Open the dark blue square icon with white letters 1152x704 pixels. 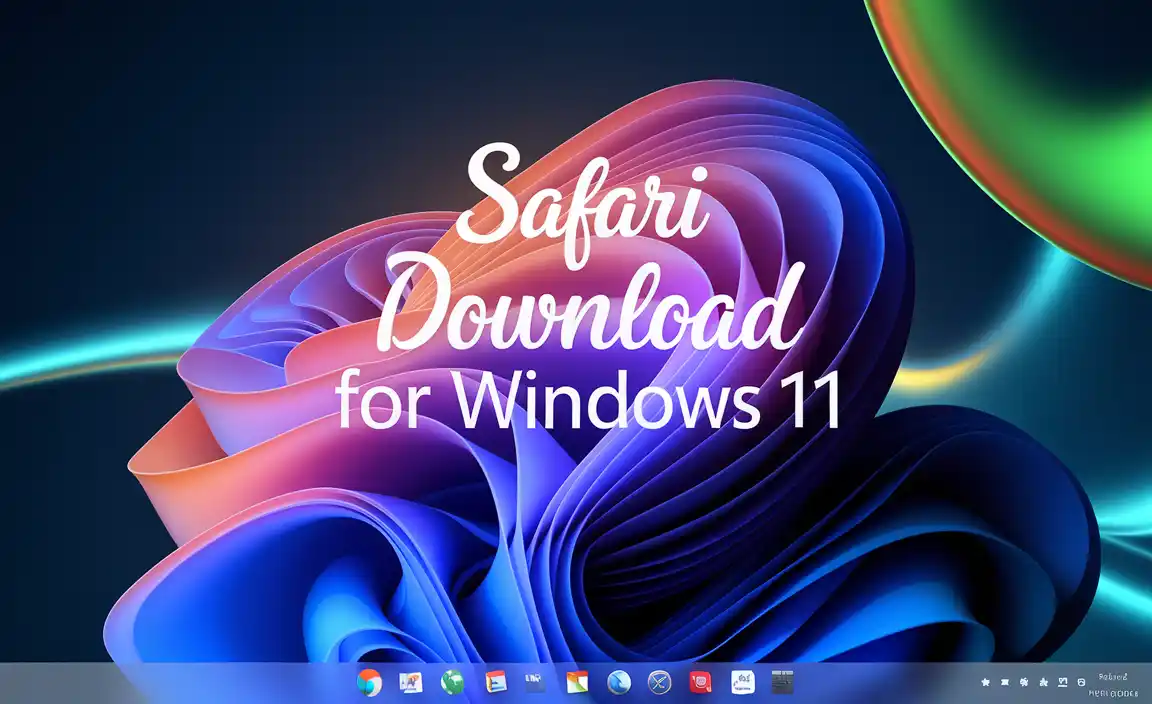click(x=535, y=683)
